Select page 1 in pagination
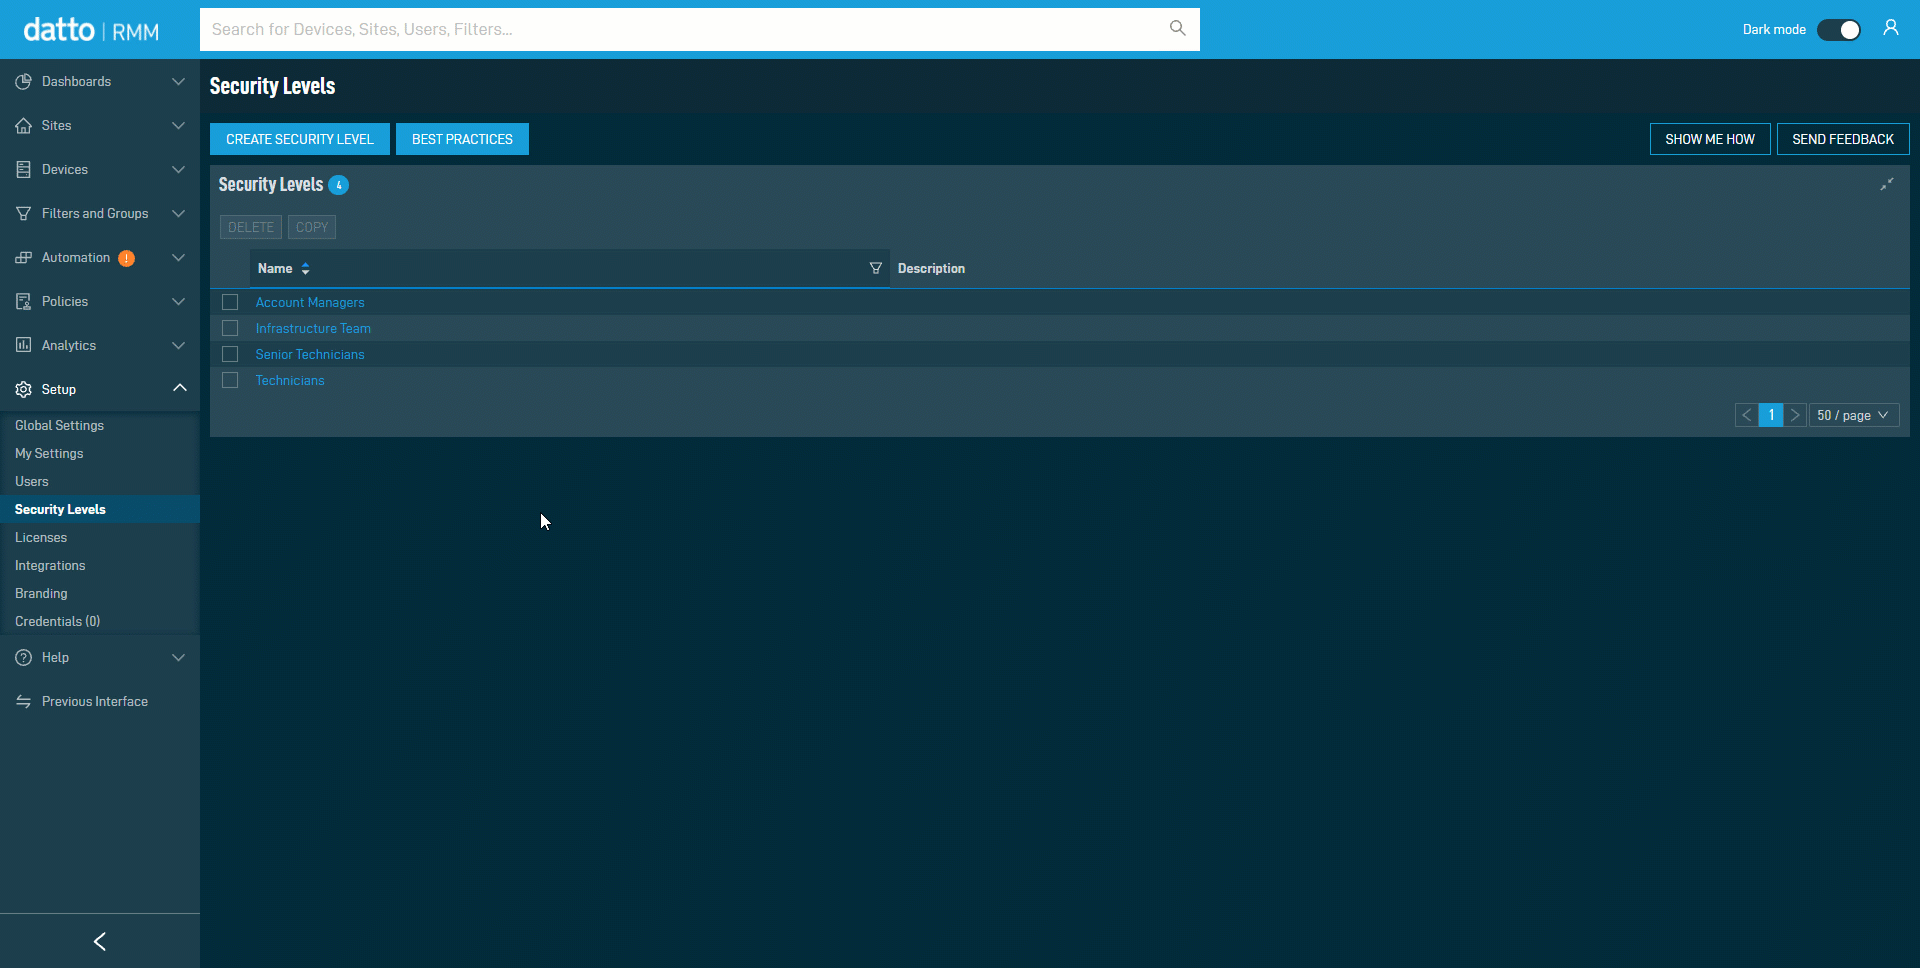 [x=1771, y=415]
